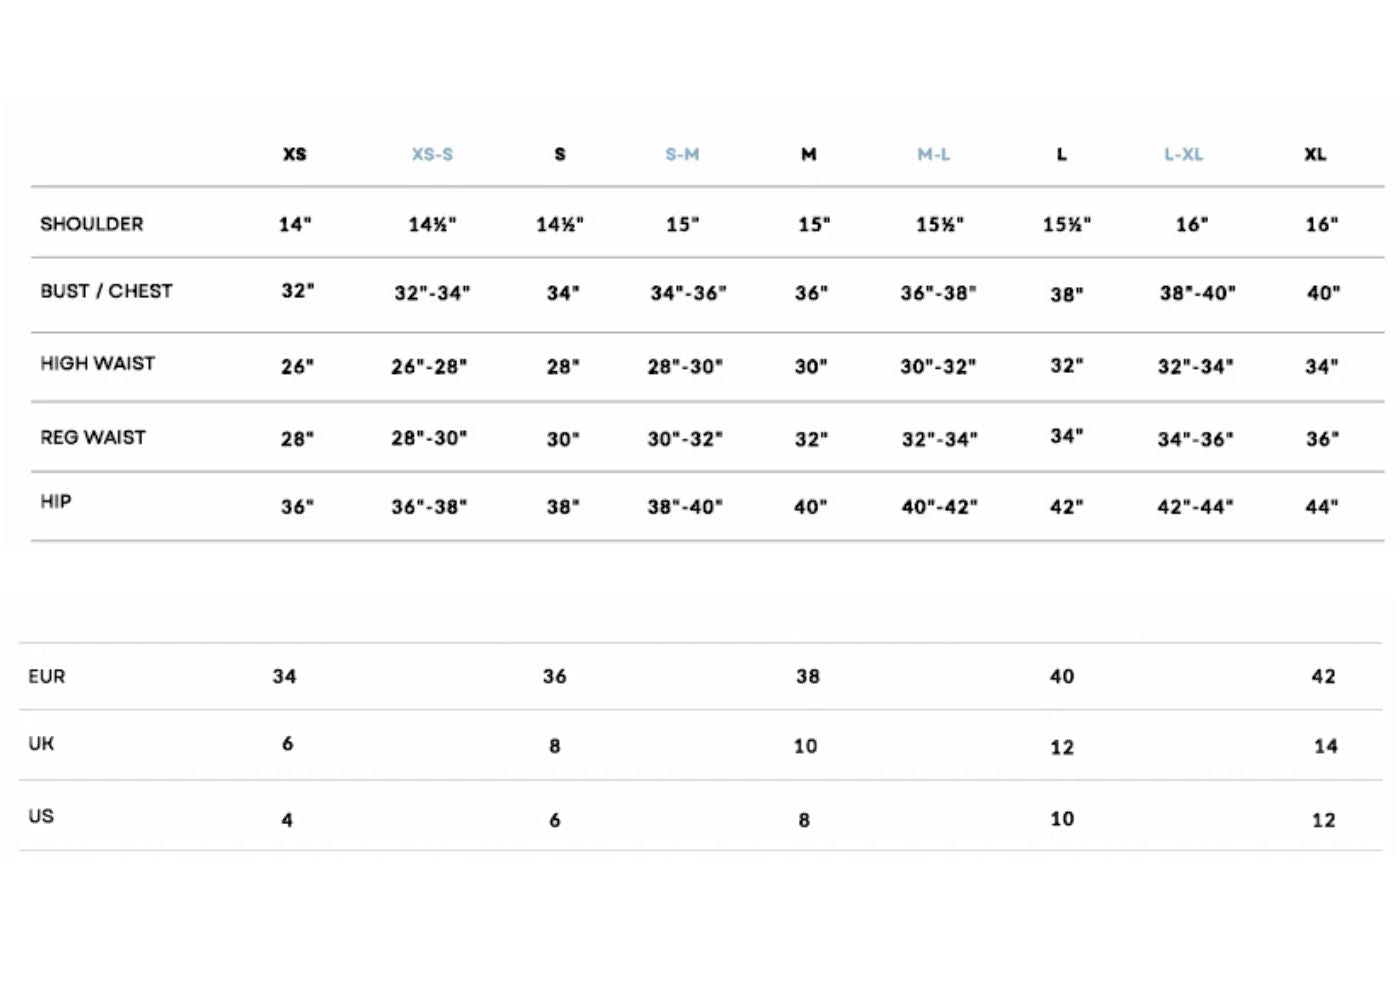The width and height of the screenshot is (1400, 1000).
Task: Select the BUST / CHEST row label
Action: tap(106, 291)
